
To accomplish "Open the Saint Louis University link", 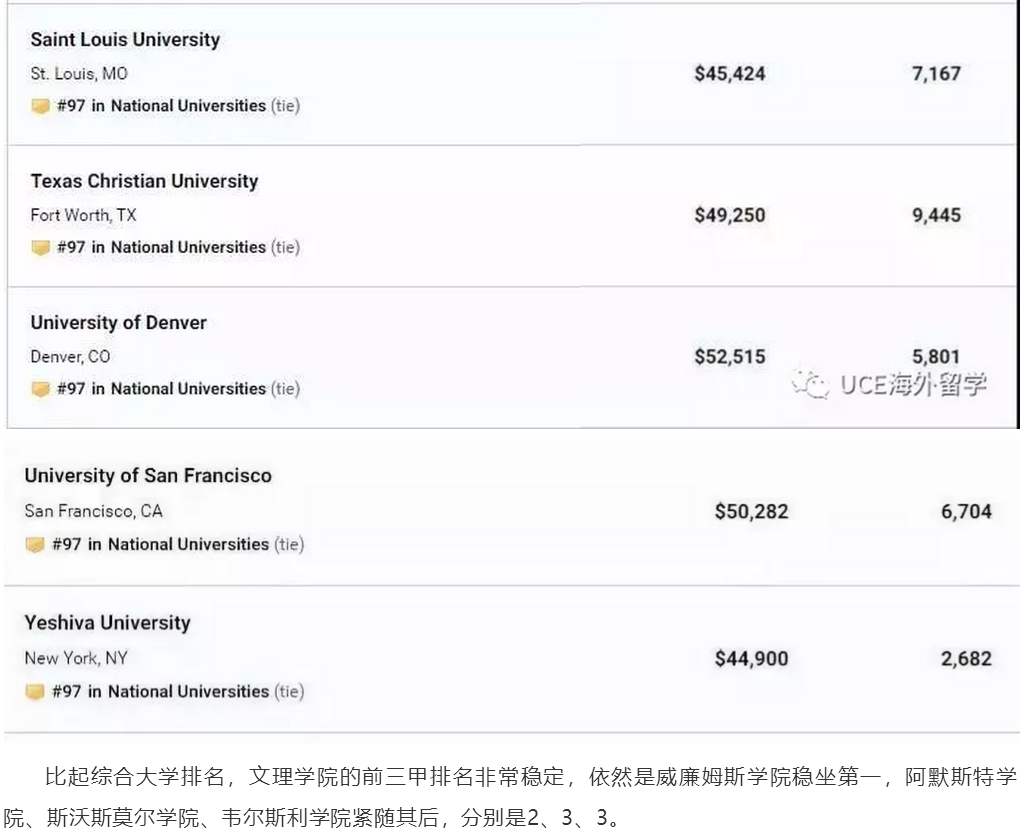I will 125,40.
